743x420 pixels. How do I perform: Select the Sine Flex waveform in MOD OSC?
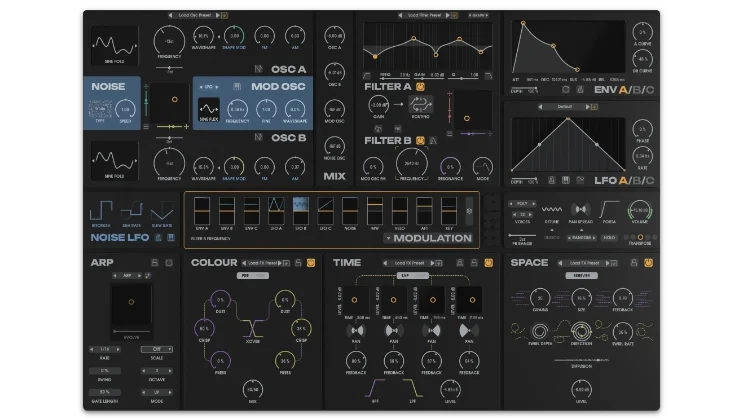209,108
